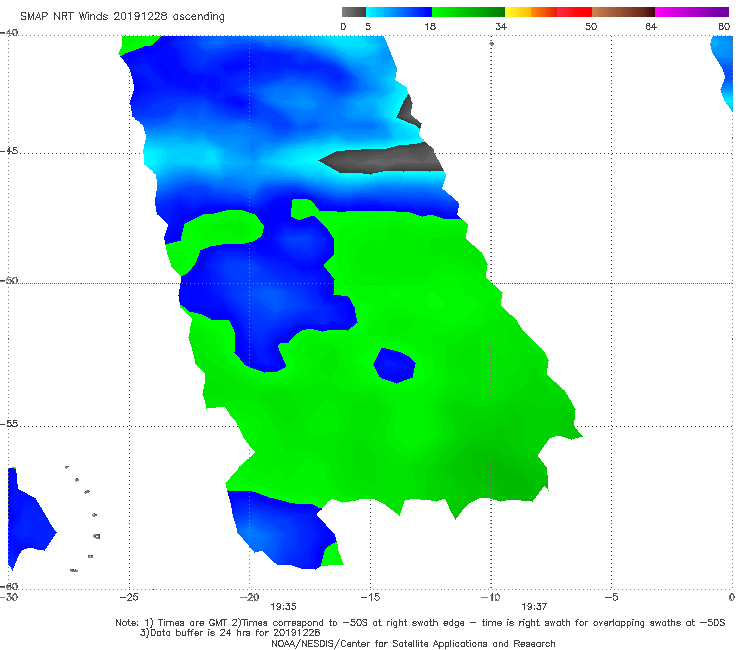
Task: Click the color bar label "50"
Action: pyautogui.click(x=591, y=26)
